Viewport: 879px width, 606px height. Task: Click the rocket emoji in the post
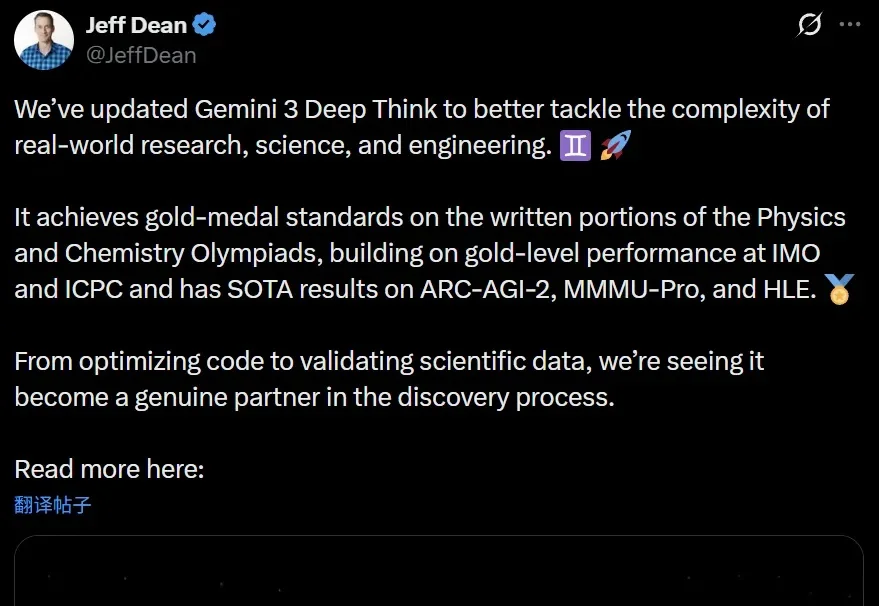pos(612,146)
